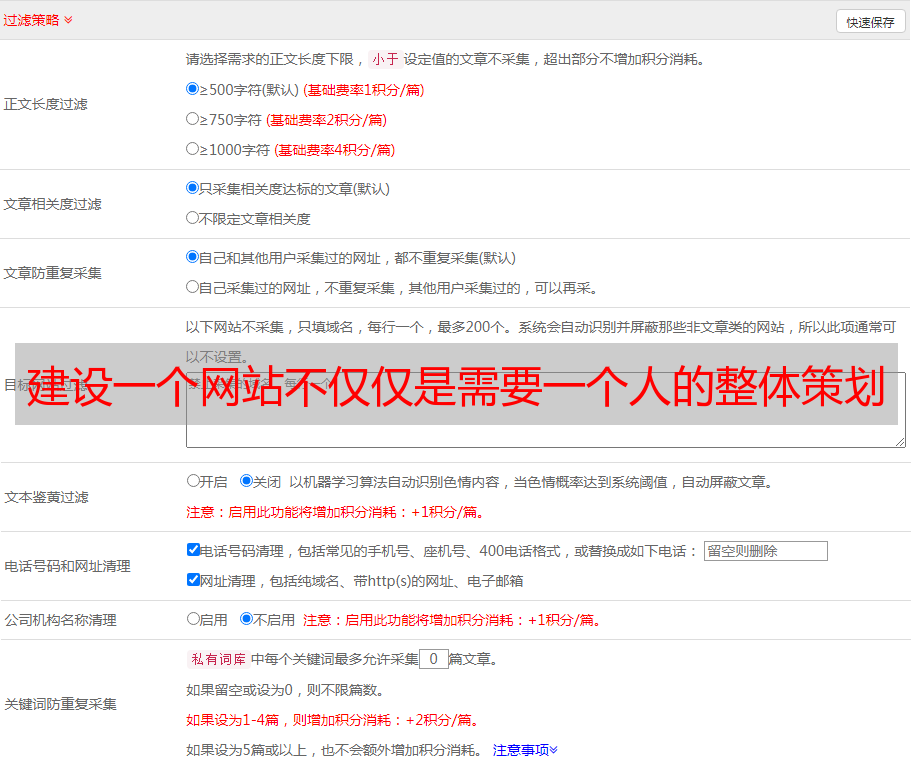Toggle the 网址清理 checkbox
The width and height of the screenshot is (912, 768).
click(193, 580)
